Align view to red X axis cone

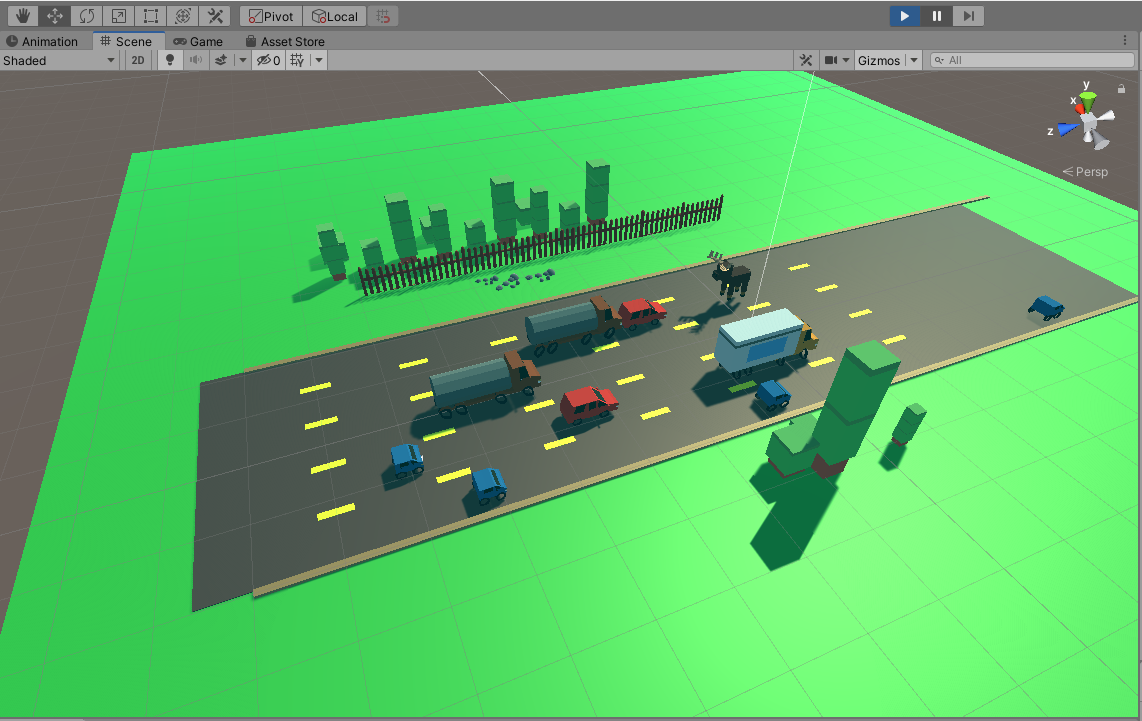tap(1080, 109)
